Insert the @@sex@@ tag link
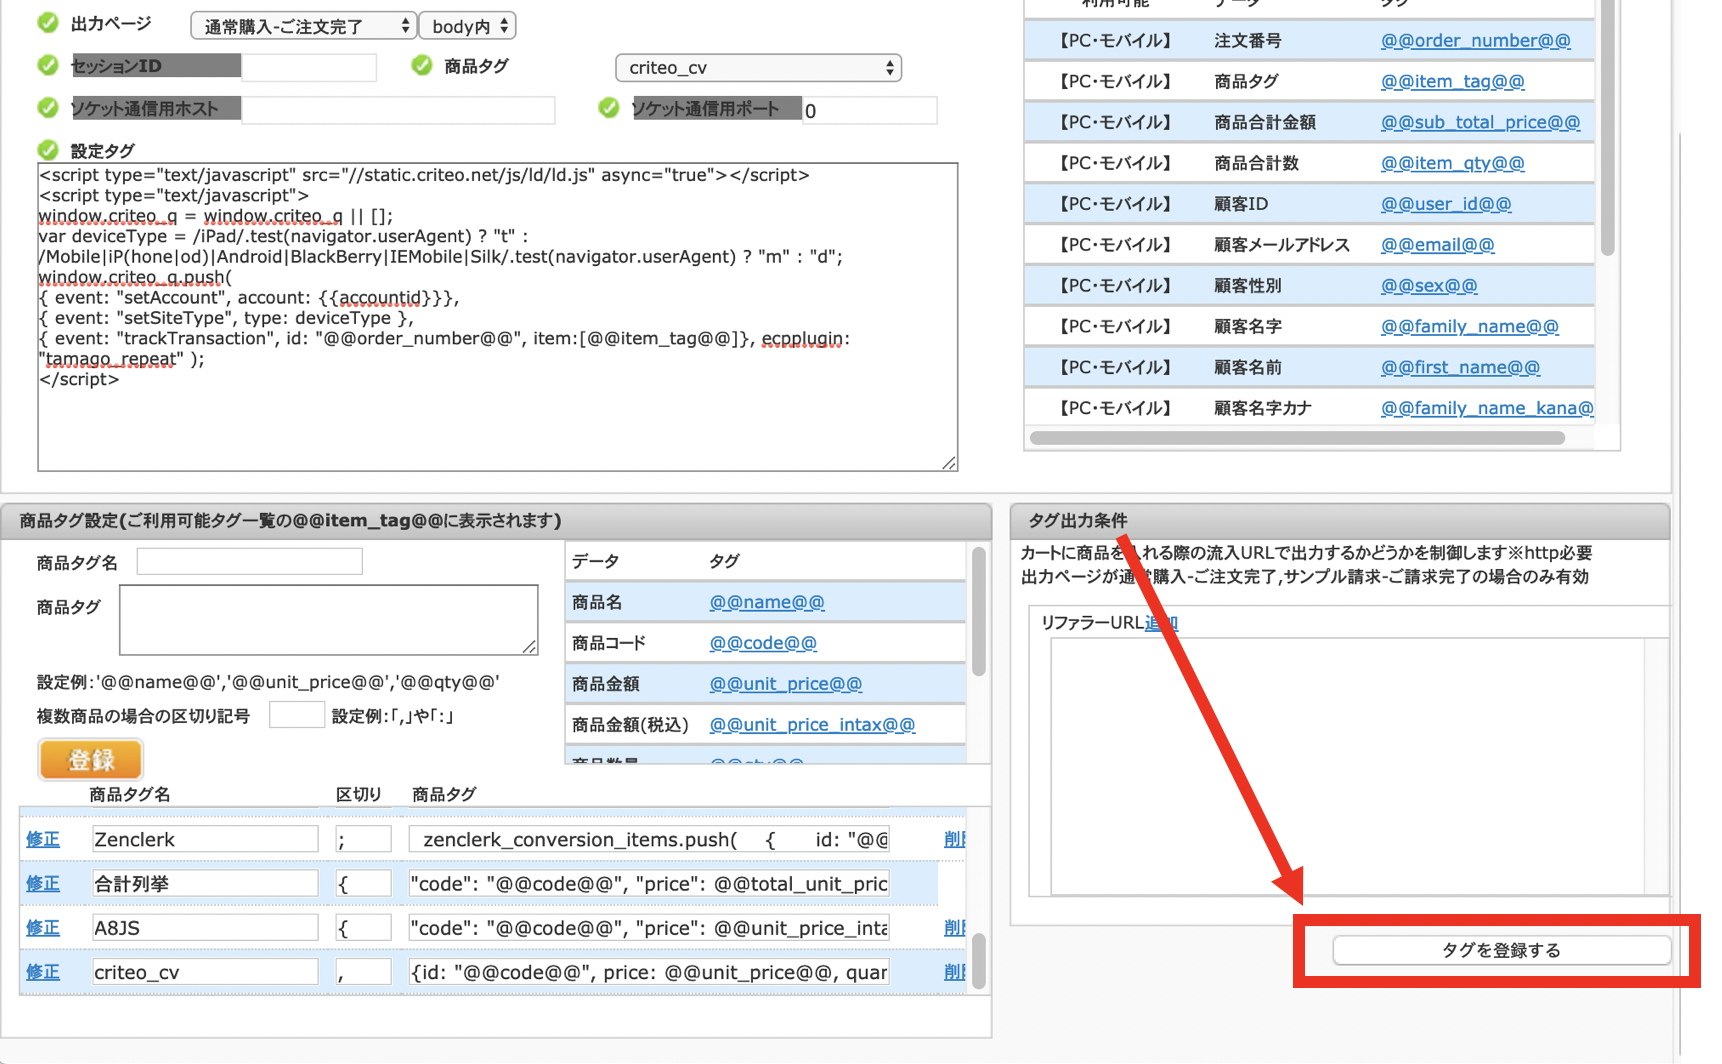Image resolution: width=1722 pixels, height=1064 pixels. pos(1429,286)
